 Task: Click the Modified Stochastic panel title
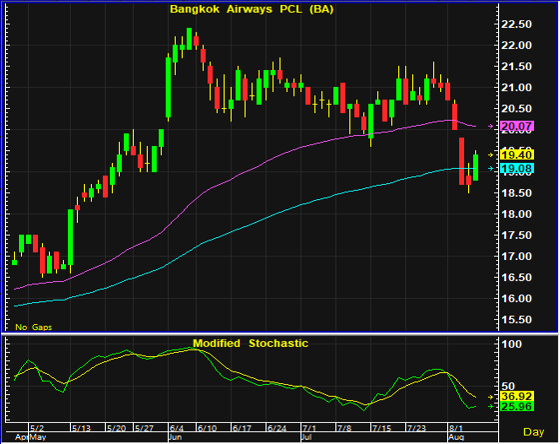[250, 343]
